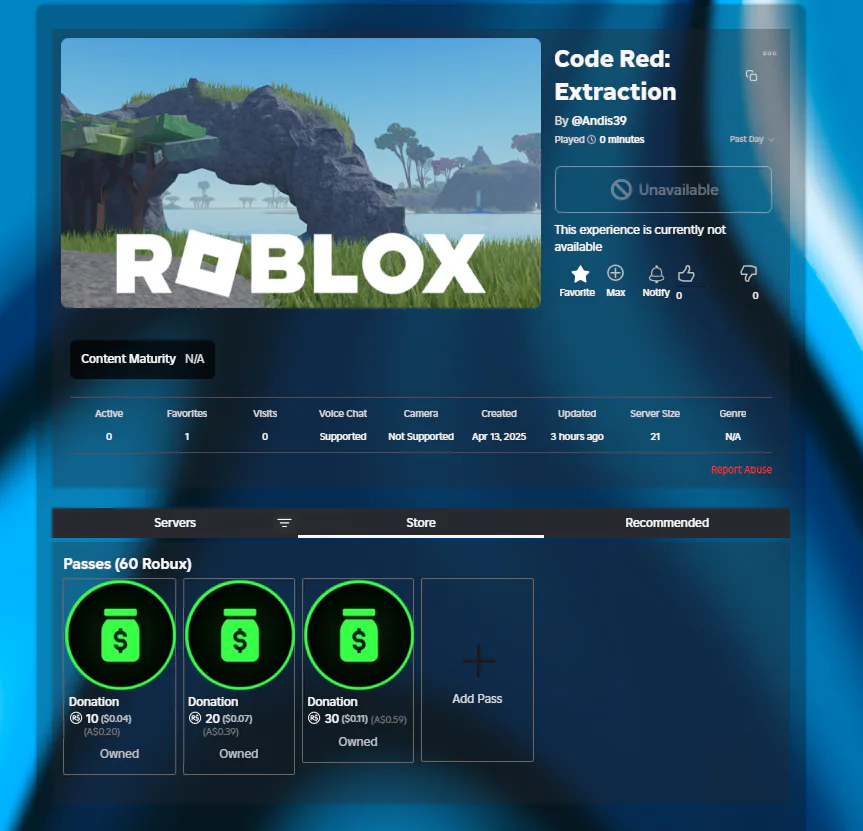The height and width of the screenshot is (831, 863).
Task: Click the Robux icon next to 20
Action: (195, 718)
